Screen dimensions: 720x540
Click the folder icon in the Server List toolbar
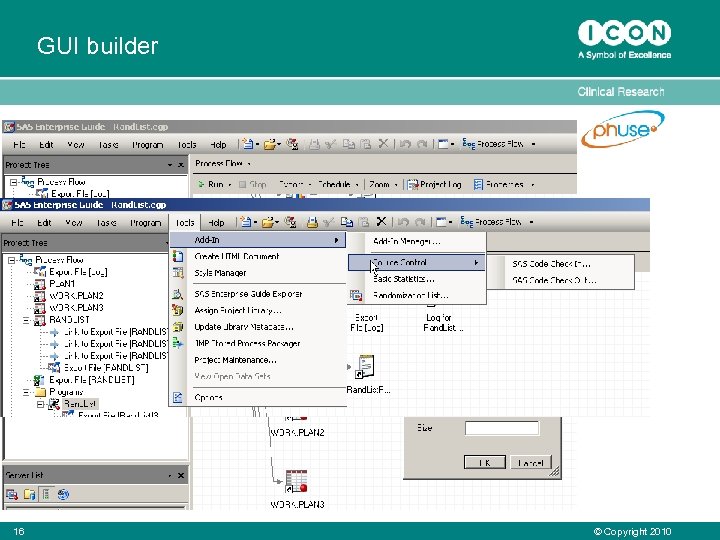pos(29,495)
